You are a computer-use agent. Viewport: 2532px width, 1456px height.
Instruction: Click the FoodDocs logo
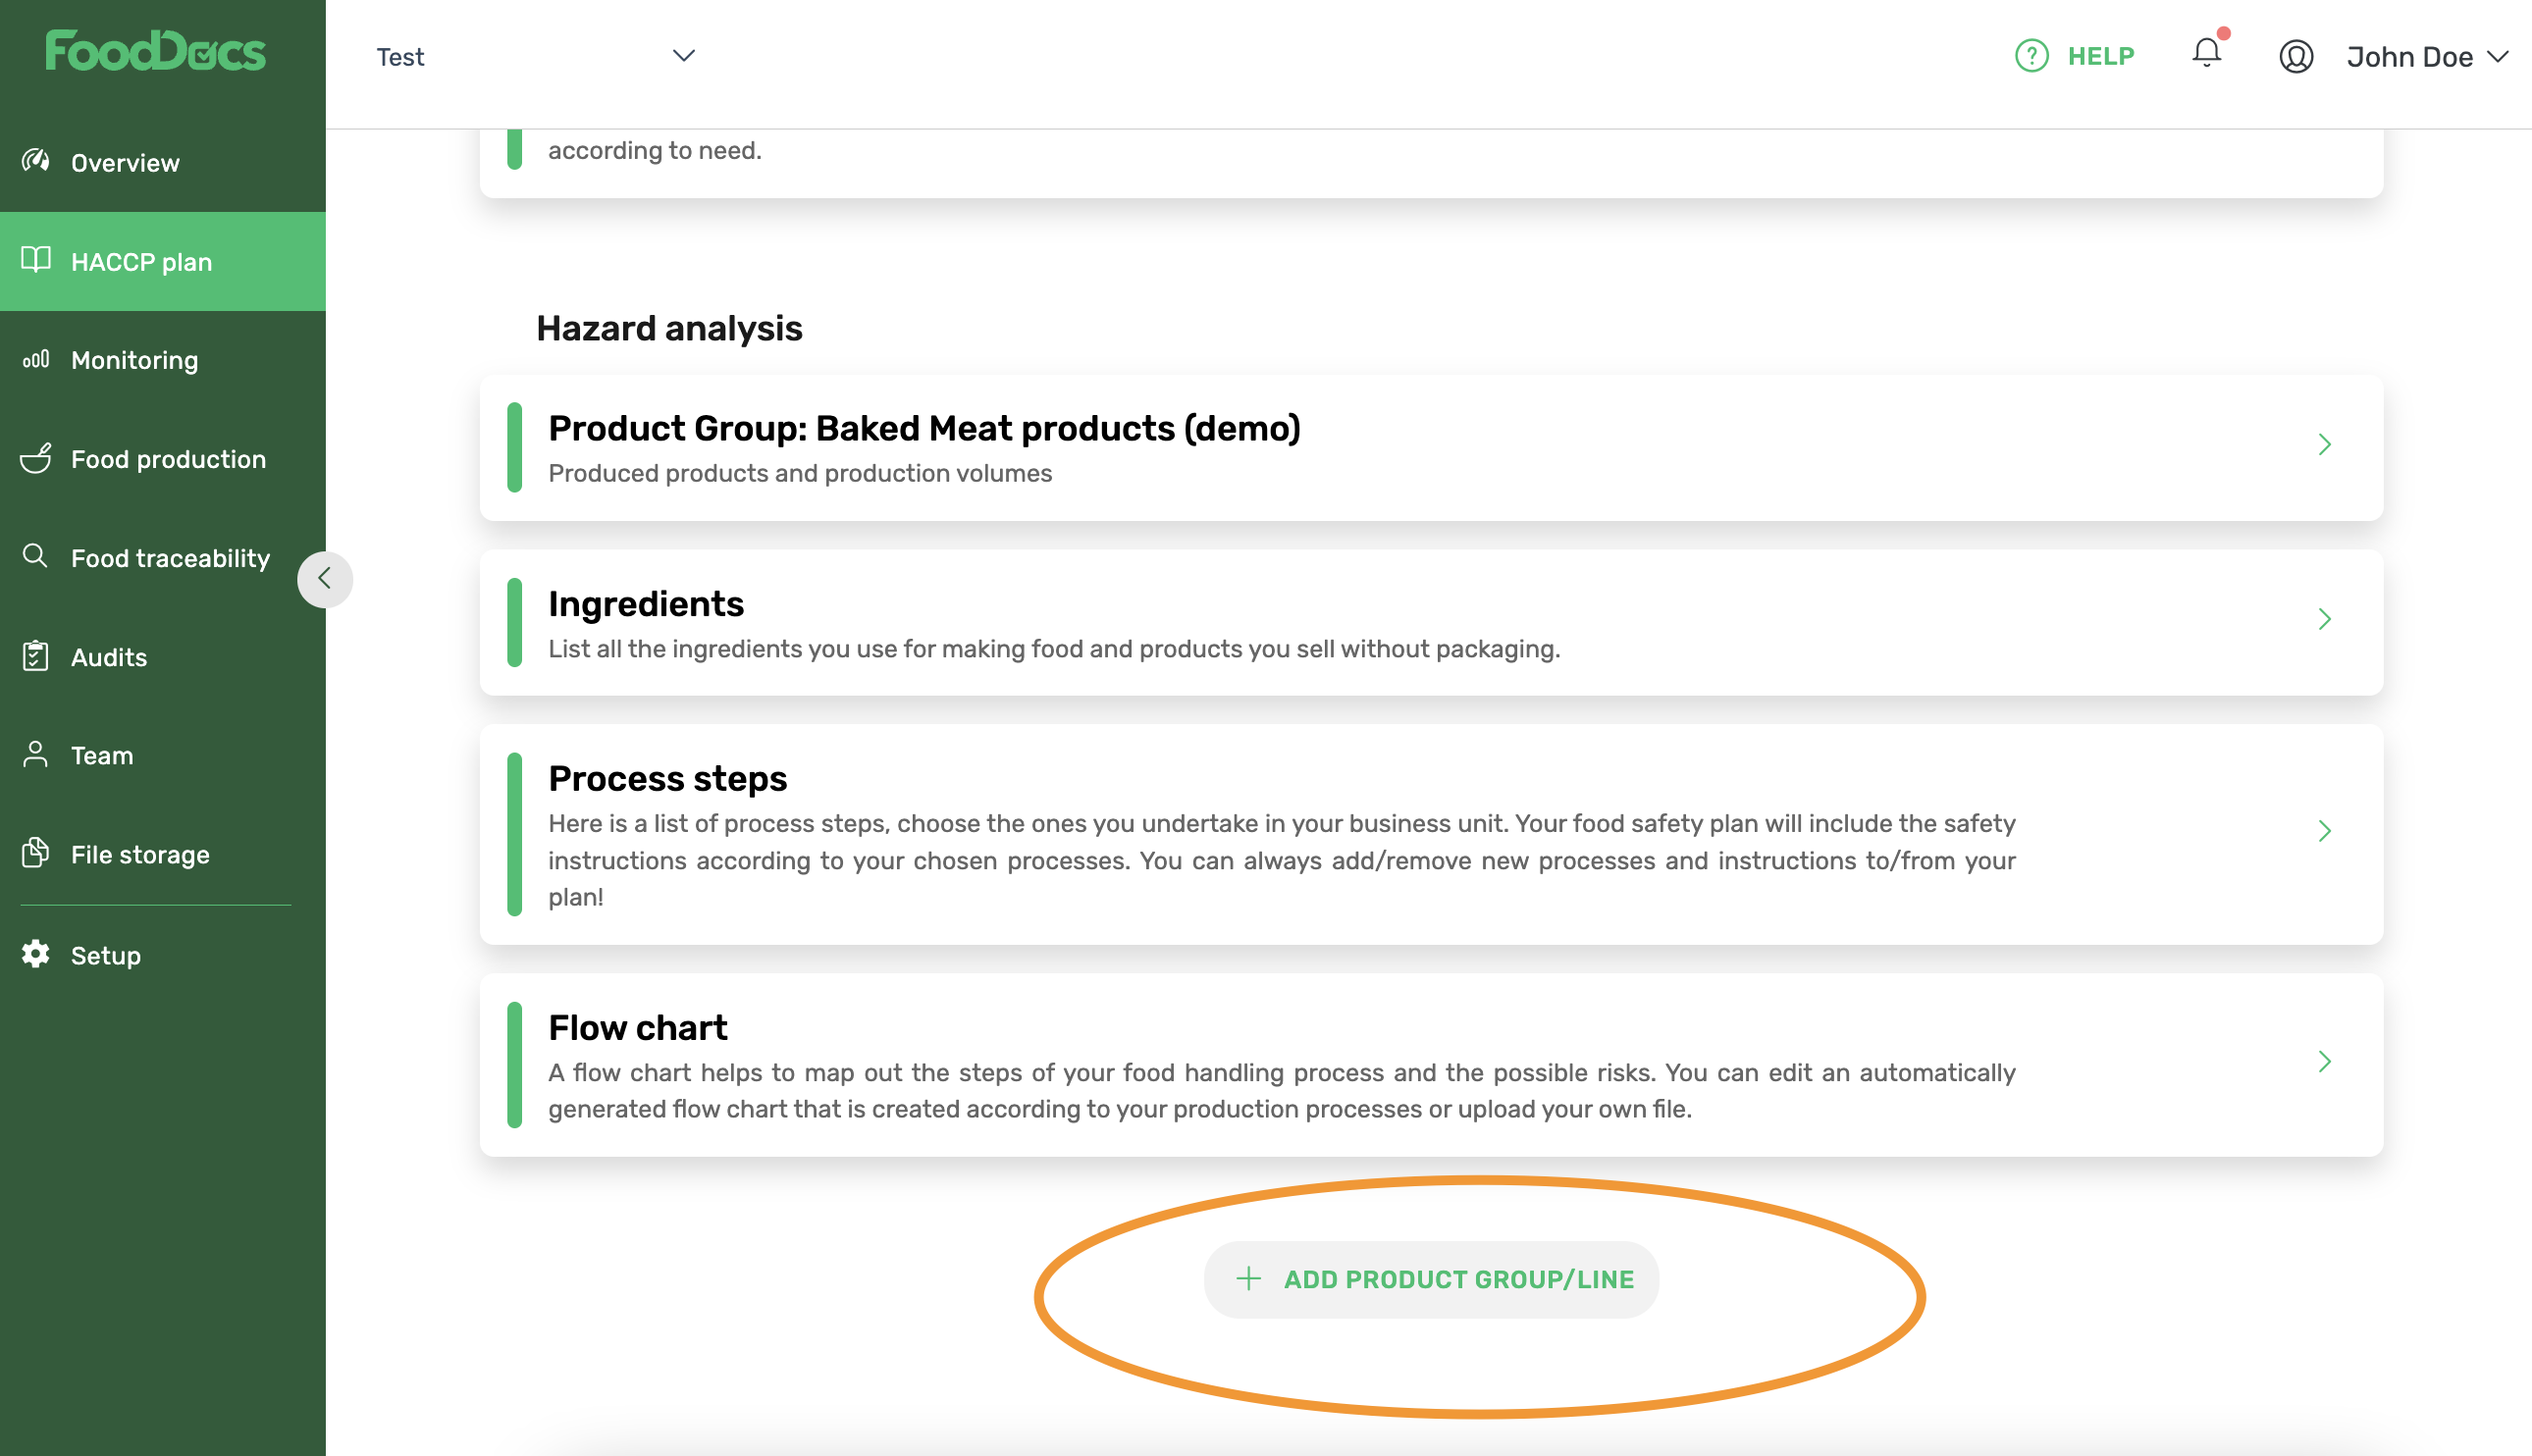pyautogui.click(x=156, y=51)
